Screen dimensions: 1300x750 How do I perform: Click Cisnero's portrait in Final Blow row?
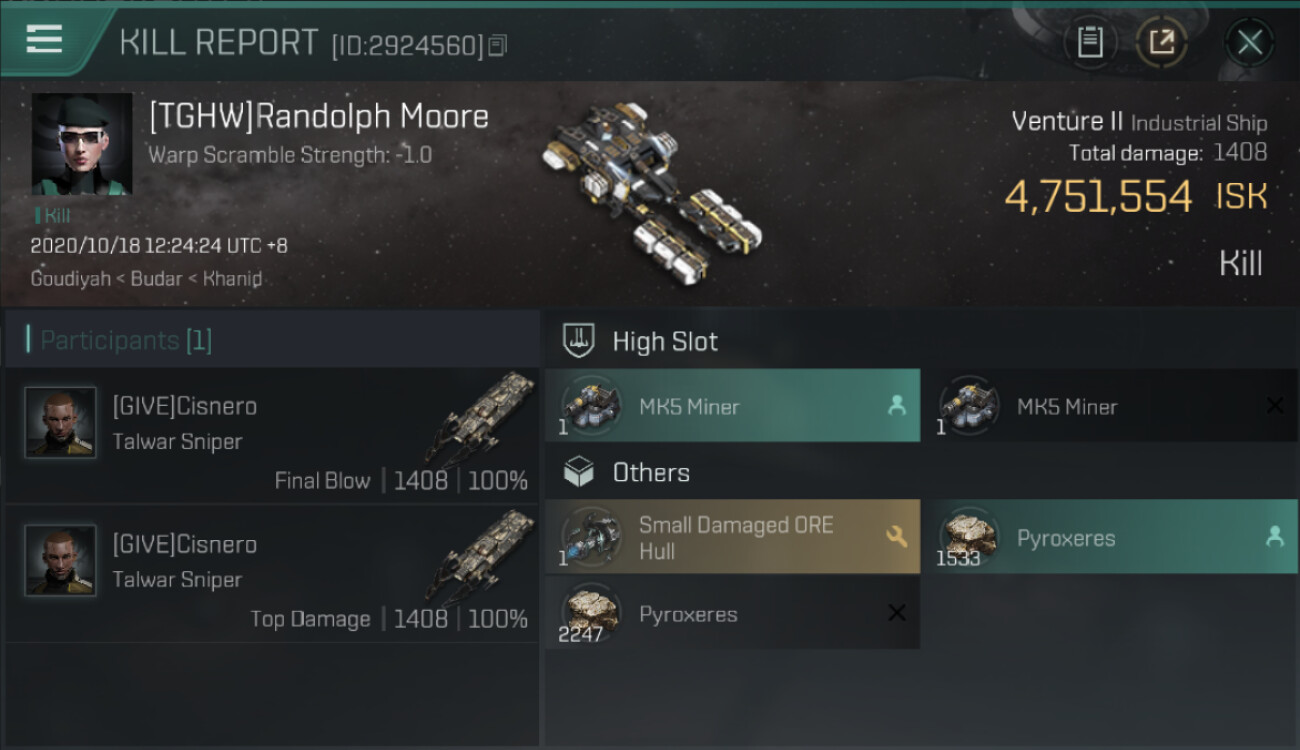(x=61, y=422)
